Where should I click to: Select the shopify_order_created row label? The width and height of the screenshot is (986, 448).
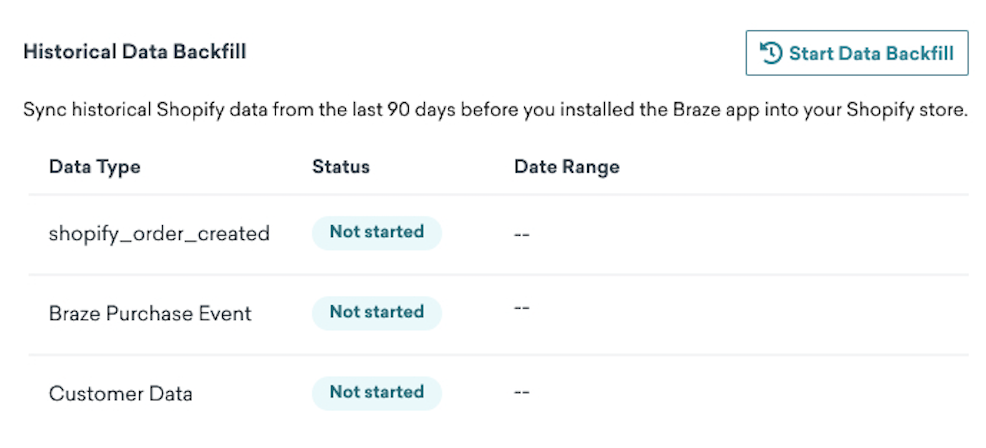point(159,234)
